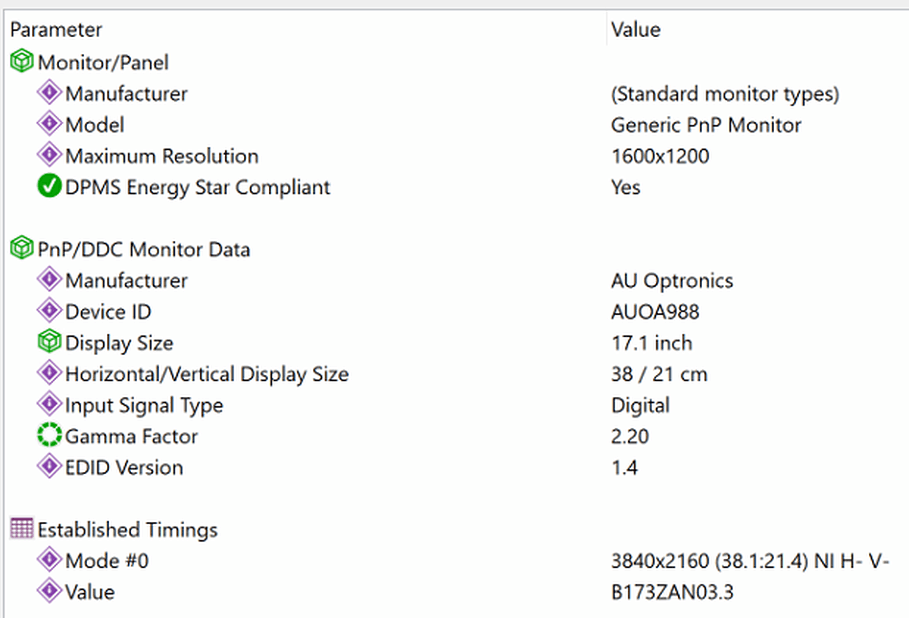Click the purple grid icon beside Established Timings
This screenshot has width=909, height=618.
pyautogui.click(x=21, y=528)
